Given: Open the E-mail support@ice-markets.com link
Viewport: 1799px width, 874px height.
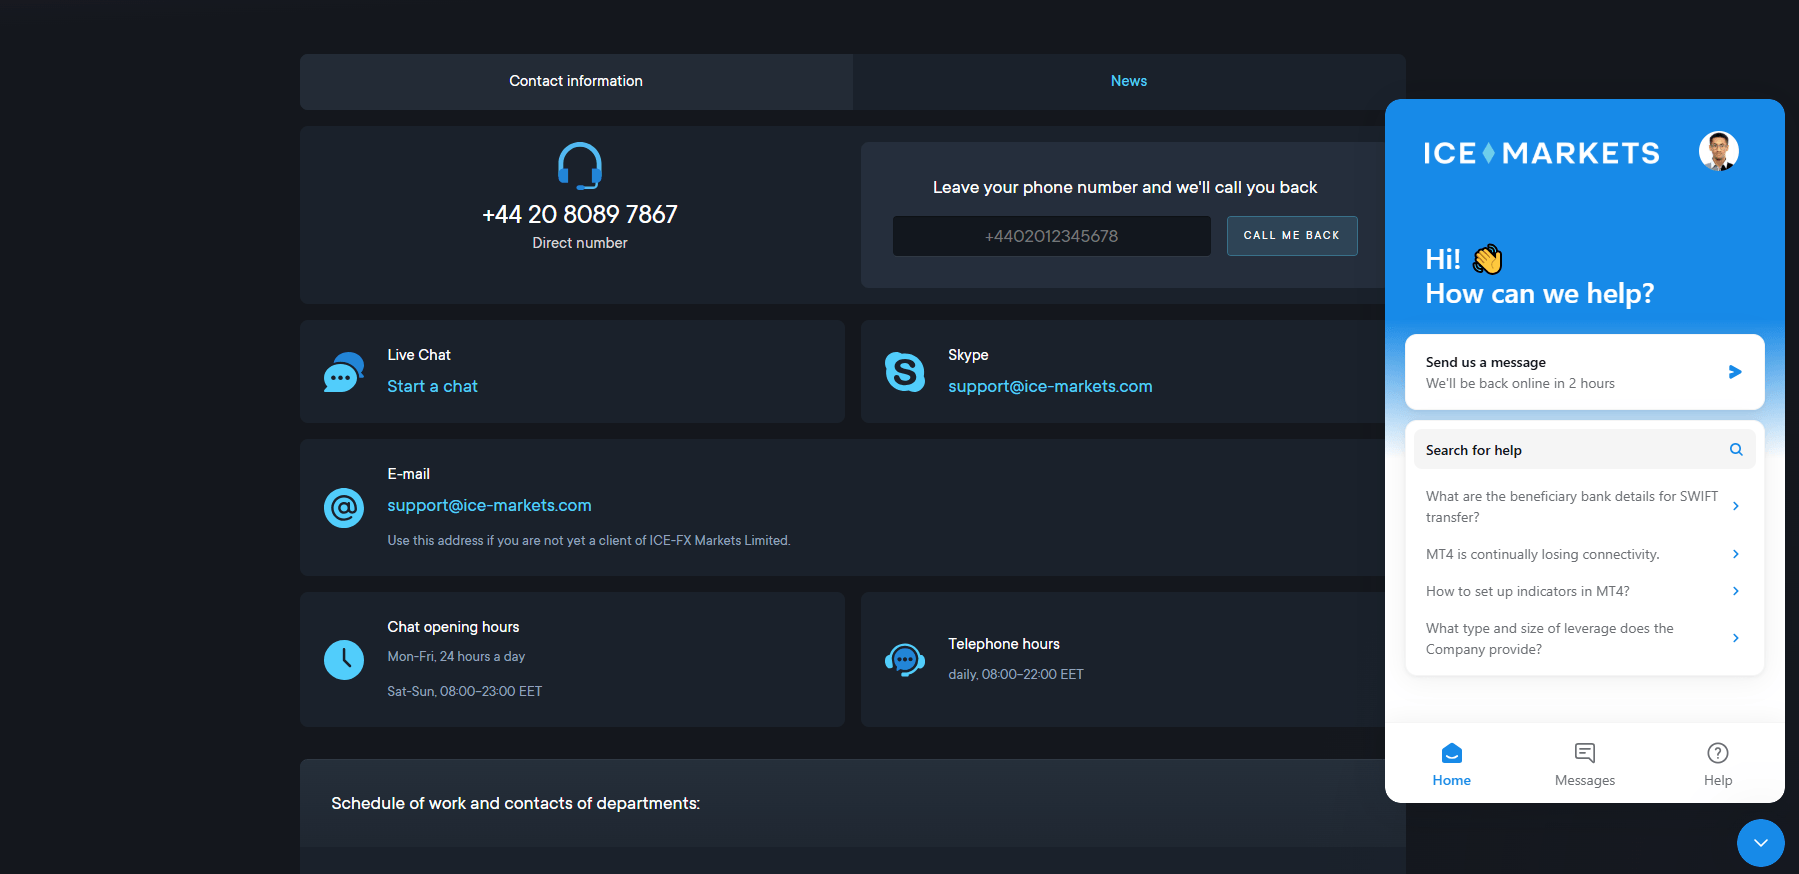Looking at the screenshot, I should (489, 505).
